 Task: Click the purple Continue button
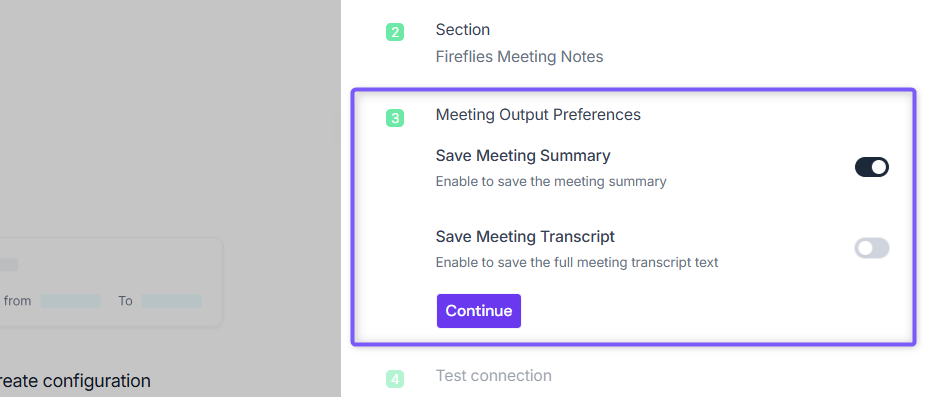pos(478,311)
